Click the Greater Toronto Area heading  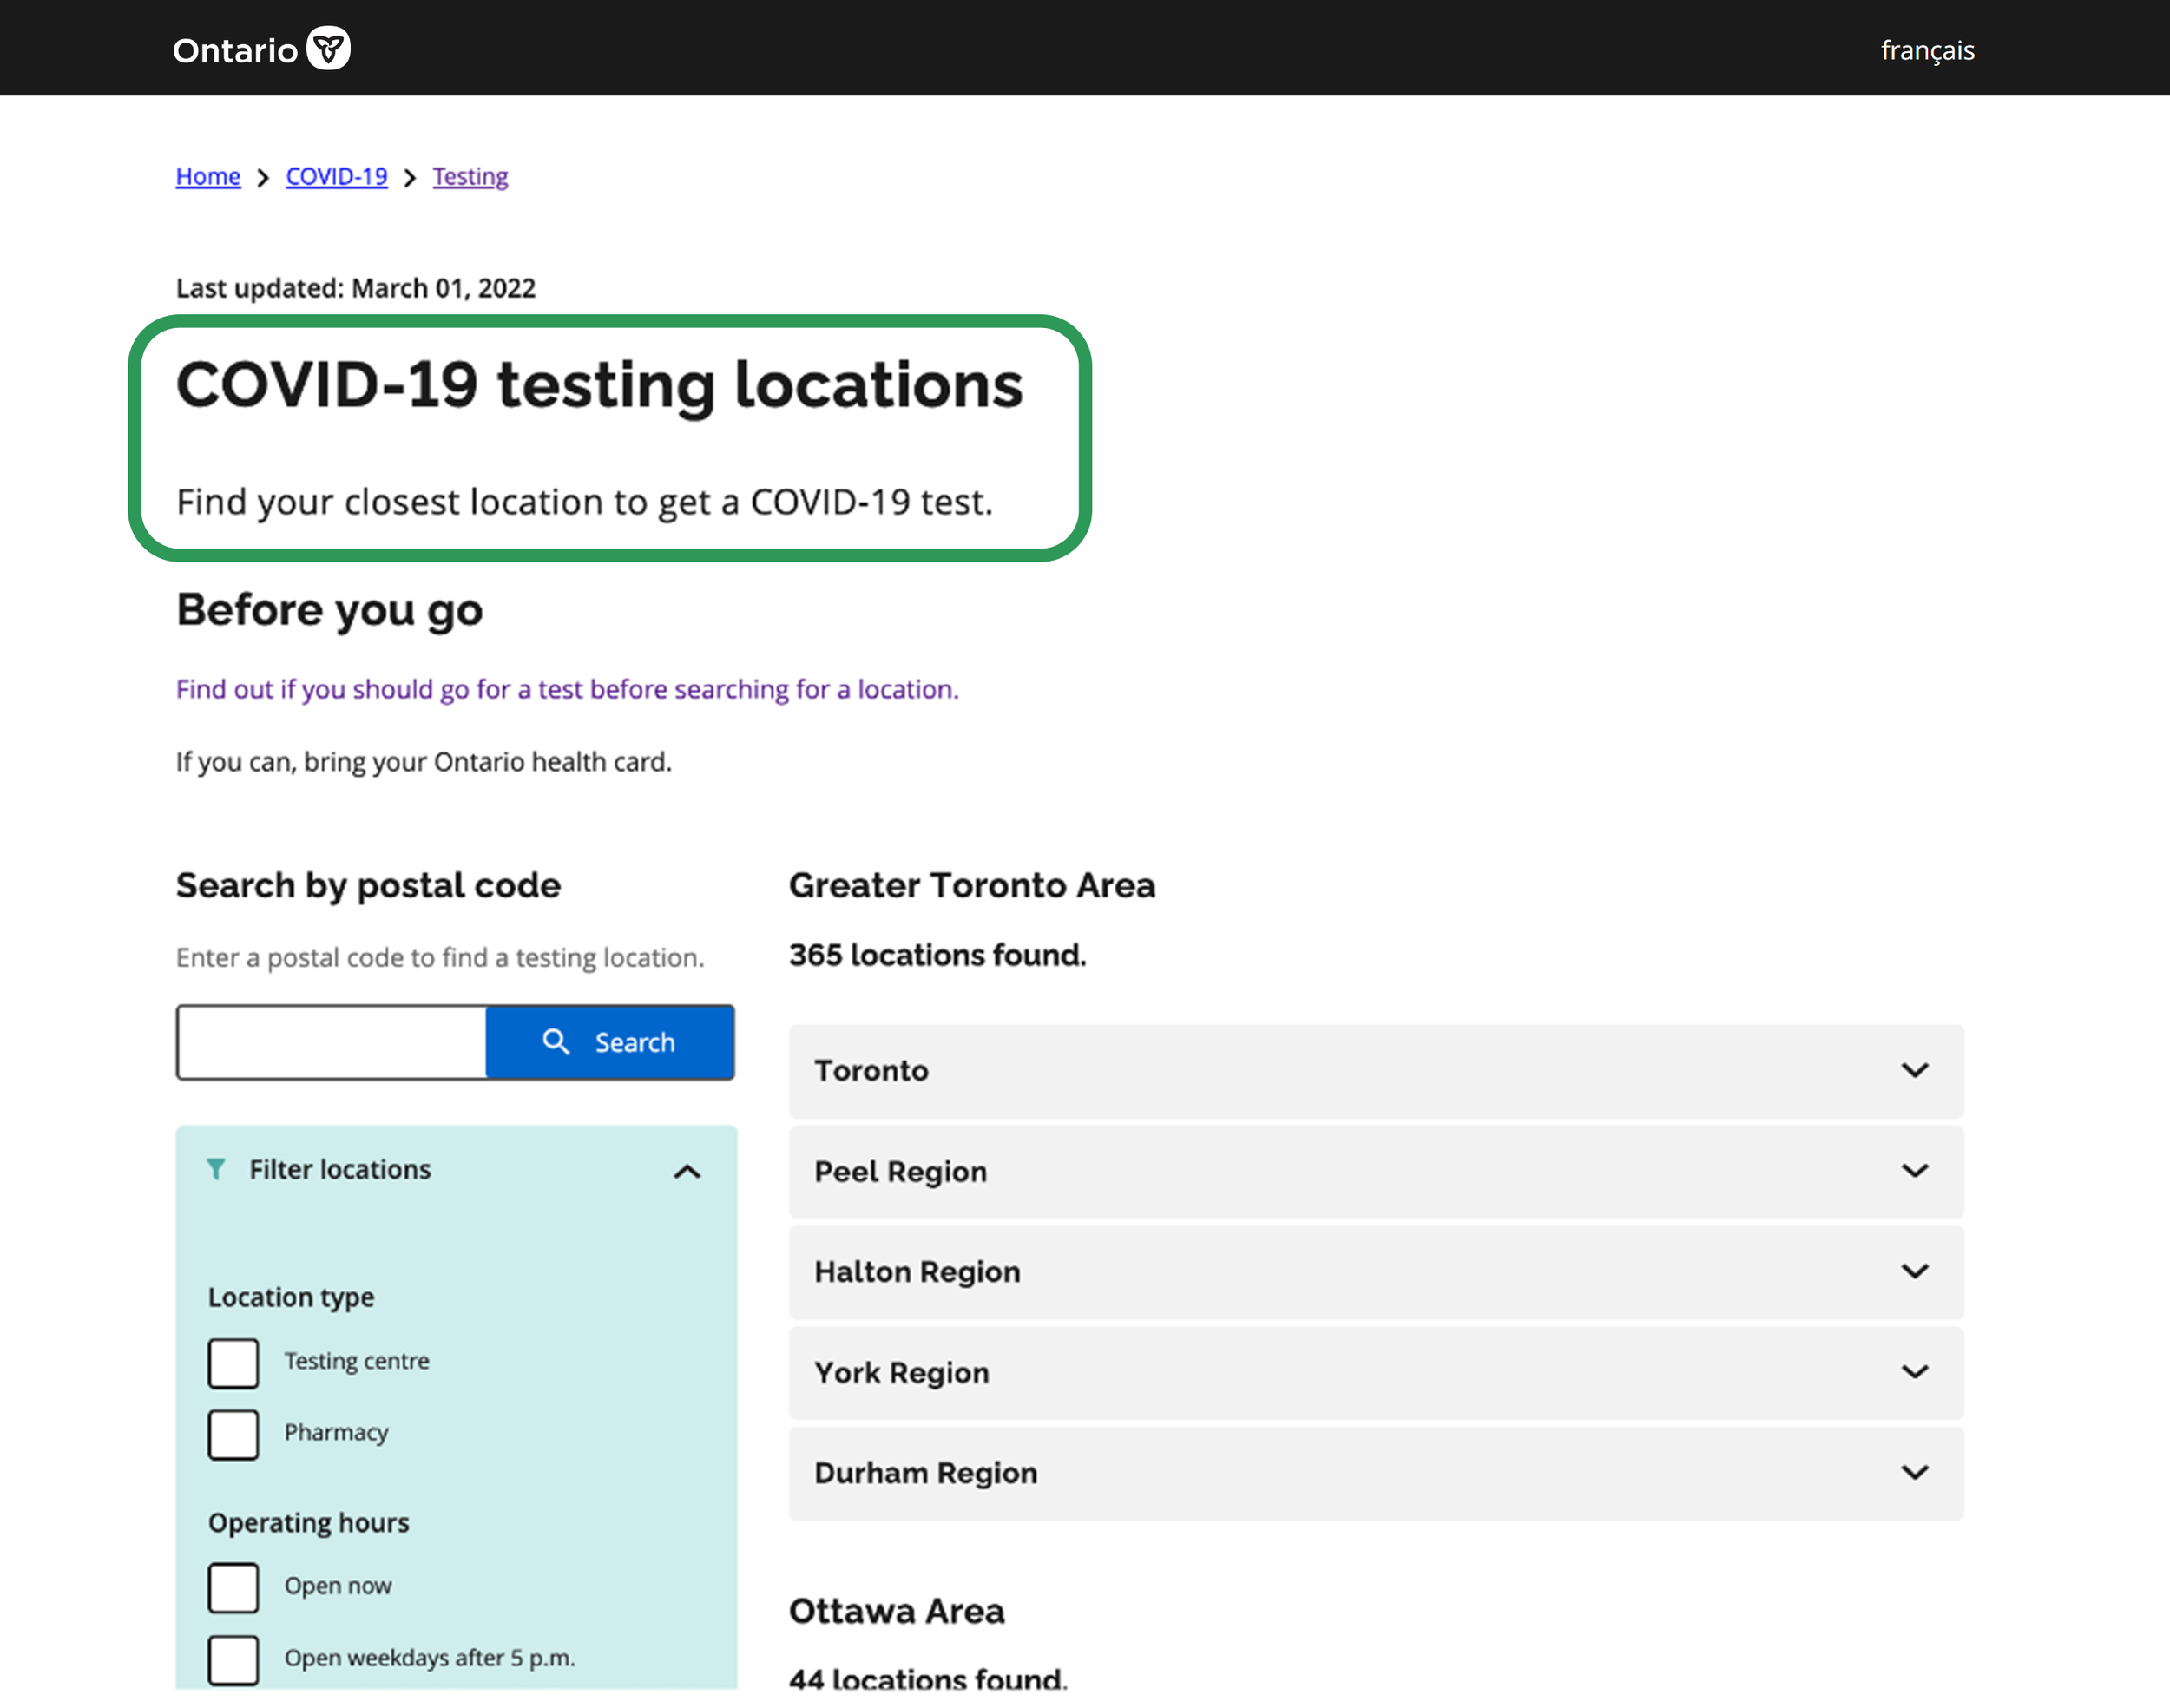click(971, 885)
